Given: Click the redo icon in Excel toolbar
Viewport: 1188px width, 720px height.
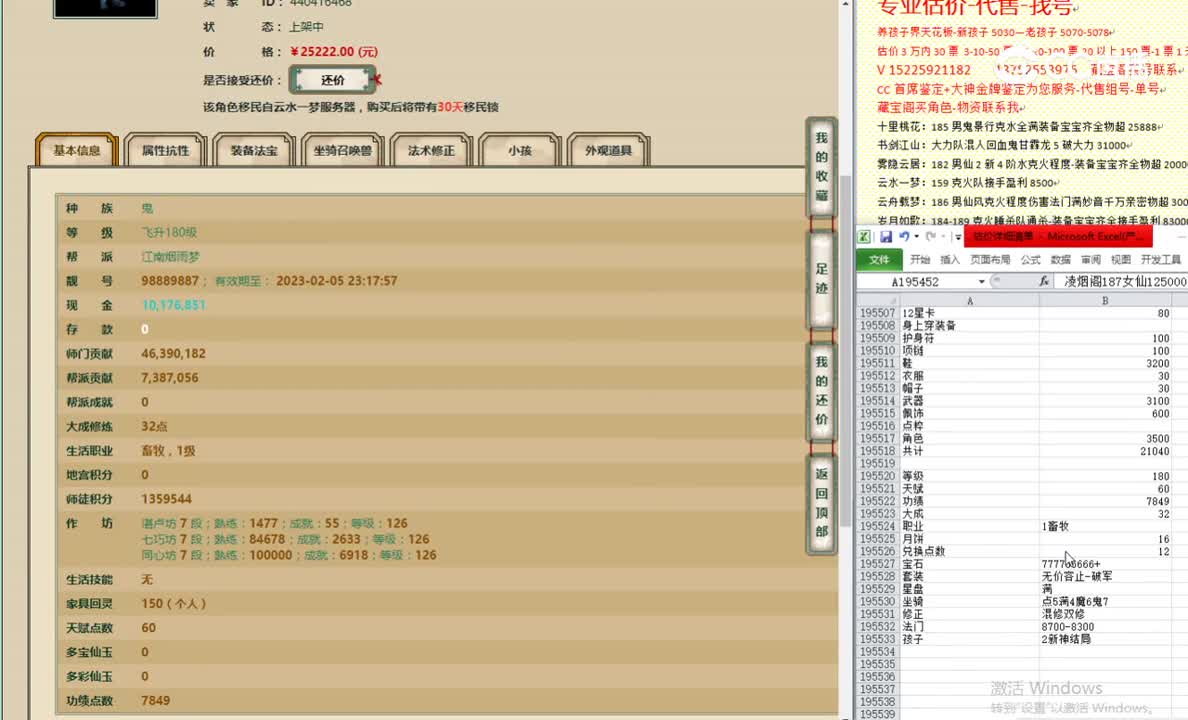Looking at the screenshot, I should coord(930,236).
